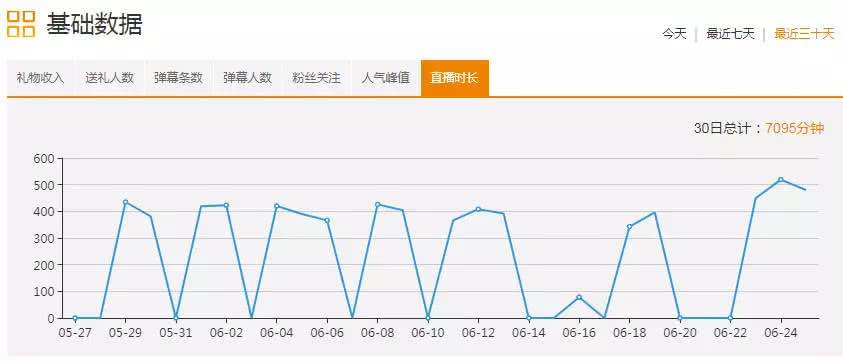Click the 06-02 data point on the chart
Image resolution: width=843 pixels, height=363 pixels.
click(226, 205)
